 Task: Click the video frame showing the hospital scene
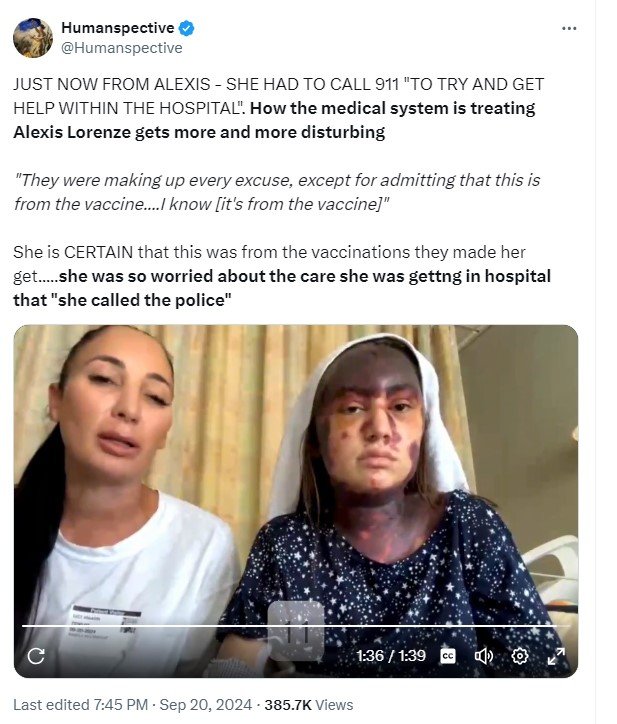click(296, 501)
